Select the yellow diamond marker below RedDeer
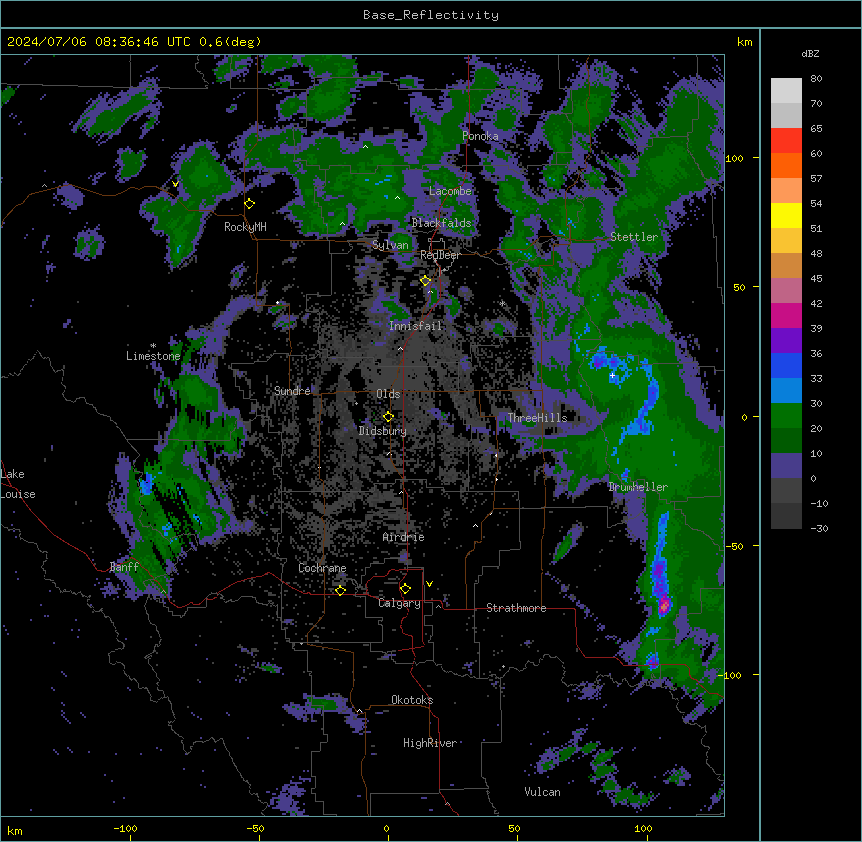The width and height of the screenshot is (862, 842). (x=425, y=281)
